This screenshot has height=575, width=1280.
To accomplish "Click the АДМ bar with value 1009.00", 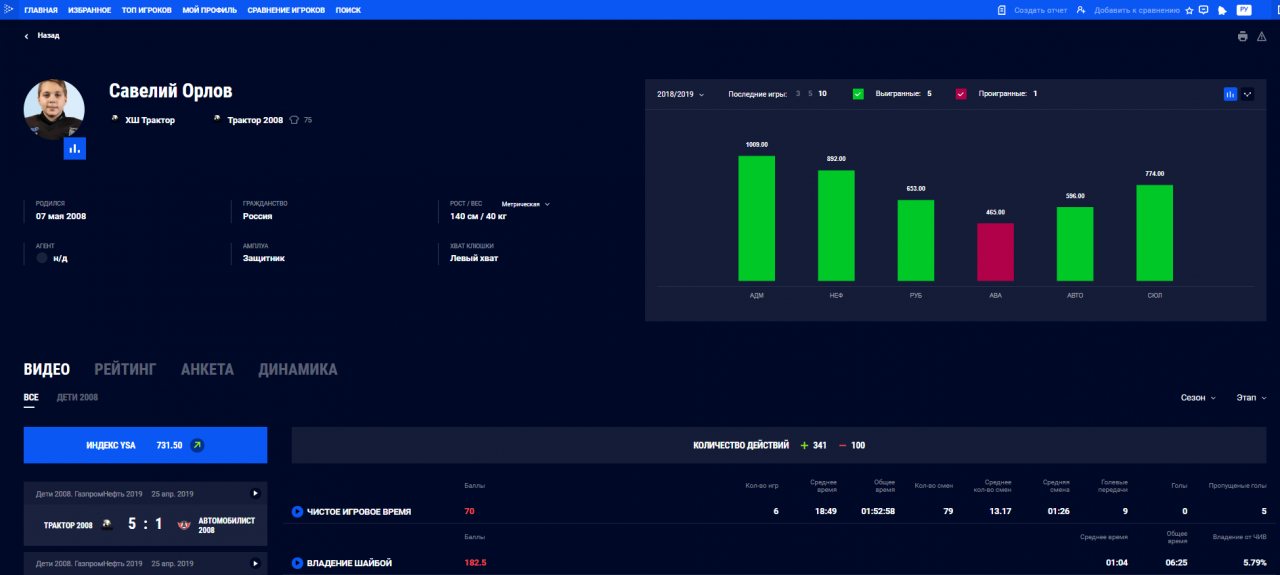I will (x=757, y=218).
